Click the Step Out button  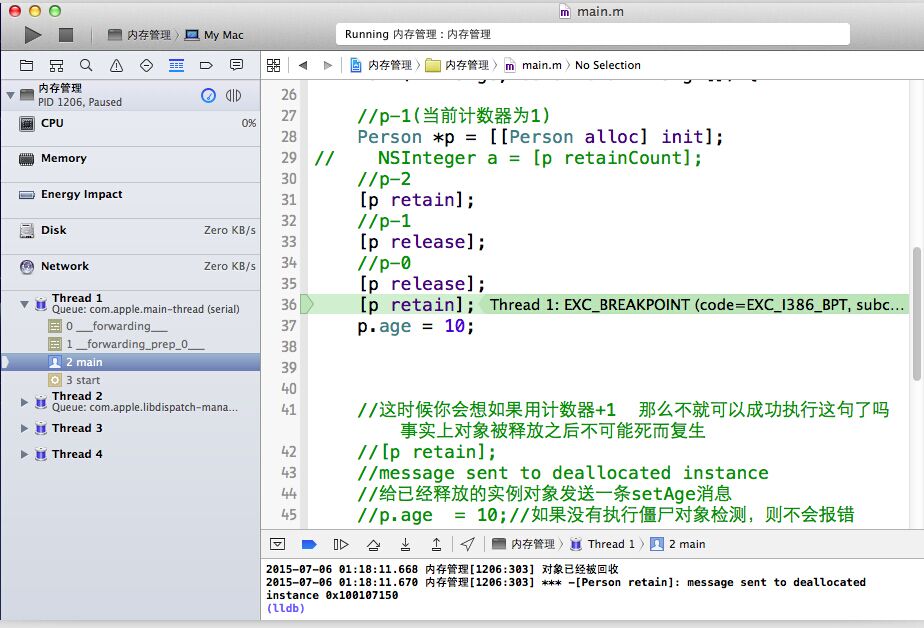click(436, 544)
